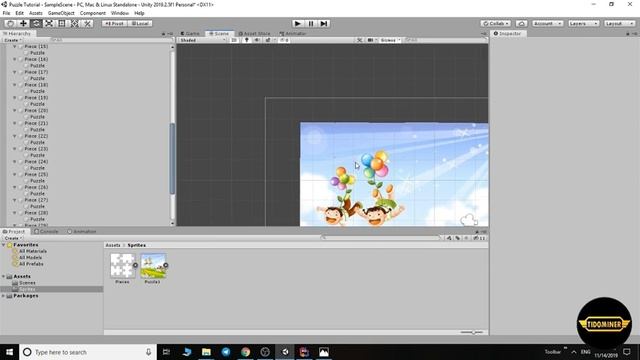This screenshot has height=360, width=640.
Task: Click the Hierarchy vertical scrollbar thumb
Action: coord(172,158)
